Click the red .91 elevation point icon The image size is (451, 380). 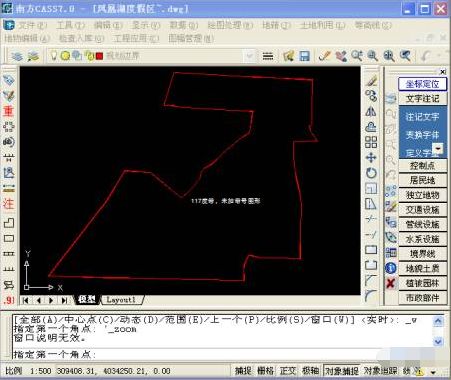click(x=9, y=300)
